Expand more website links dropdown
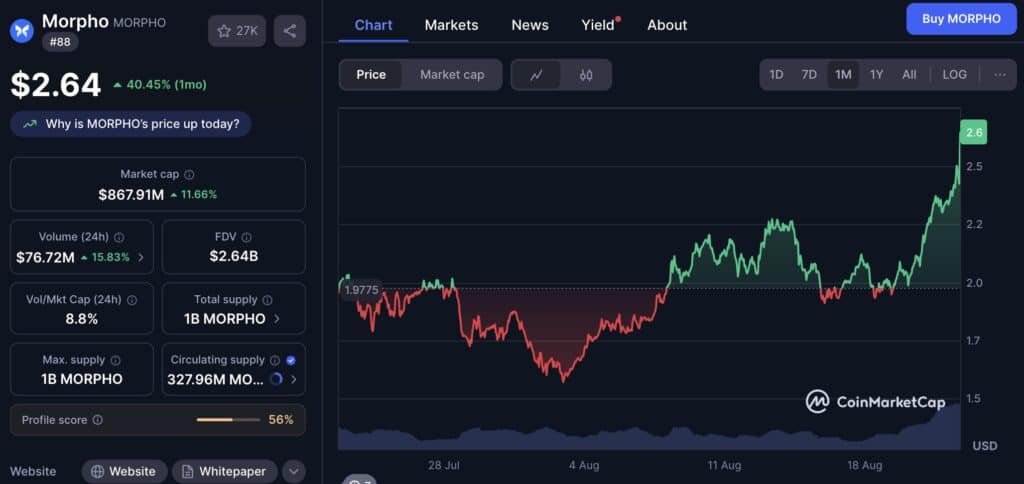Screen dimensions: 1024x484 point(294,472)
